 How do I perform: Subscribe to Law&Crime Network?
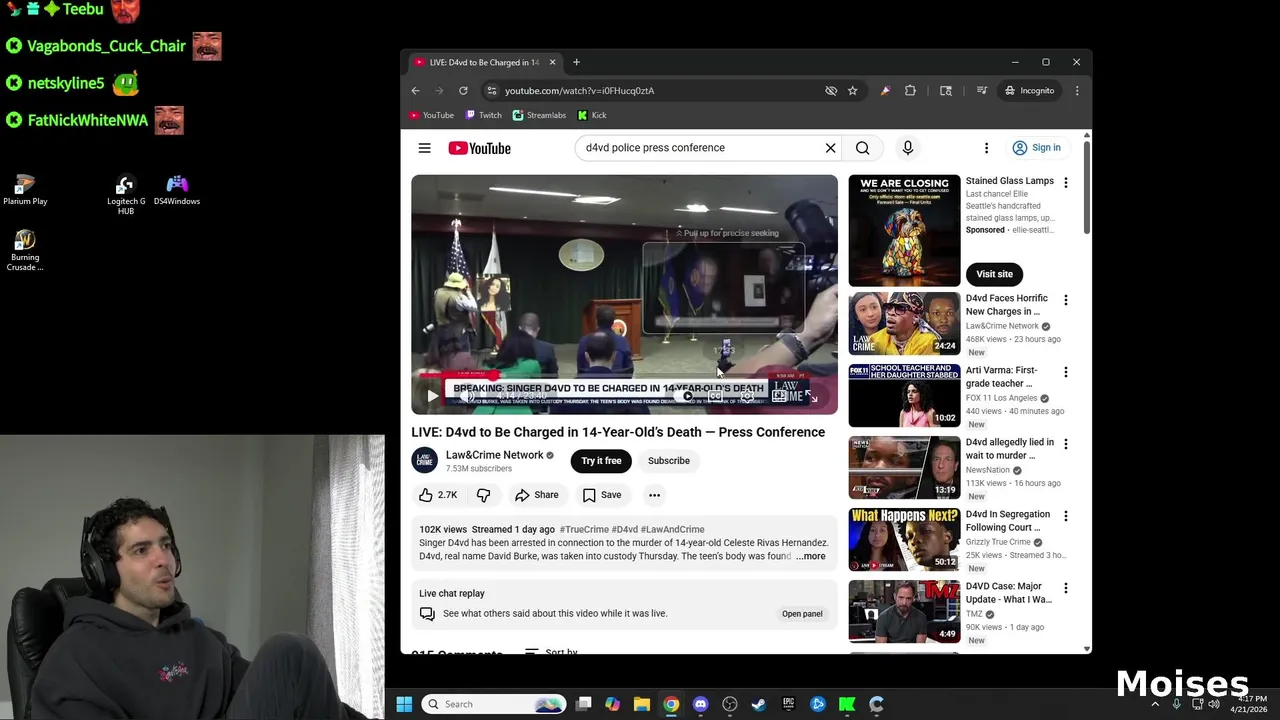pyautogui.click(x=669, y=461)
